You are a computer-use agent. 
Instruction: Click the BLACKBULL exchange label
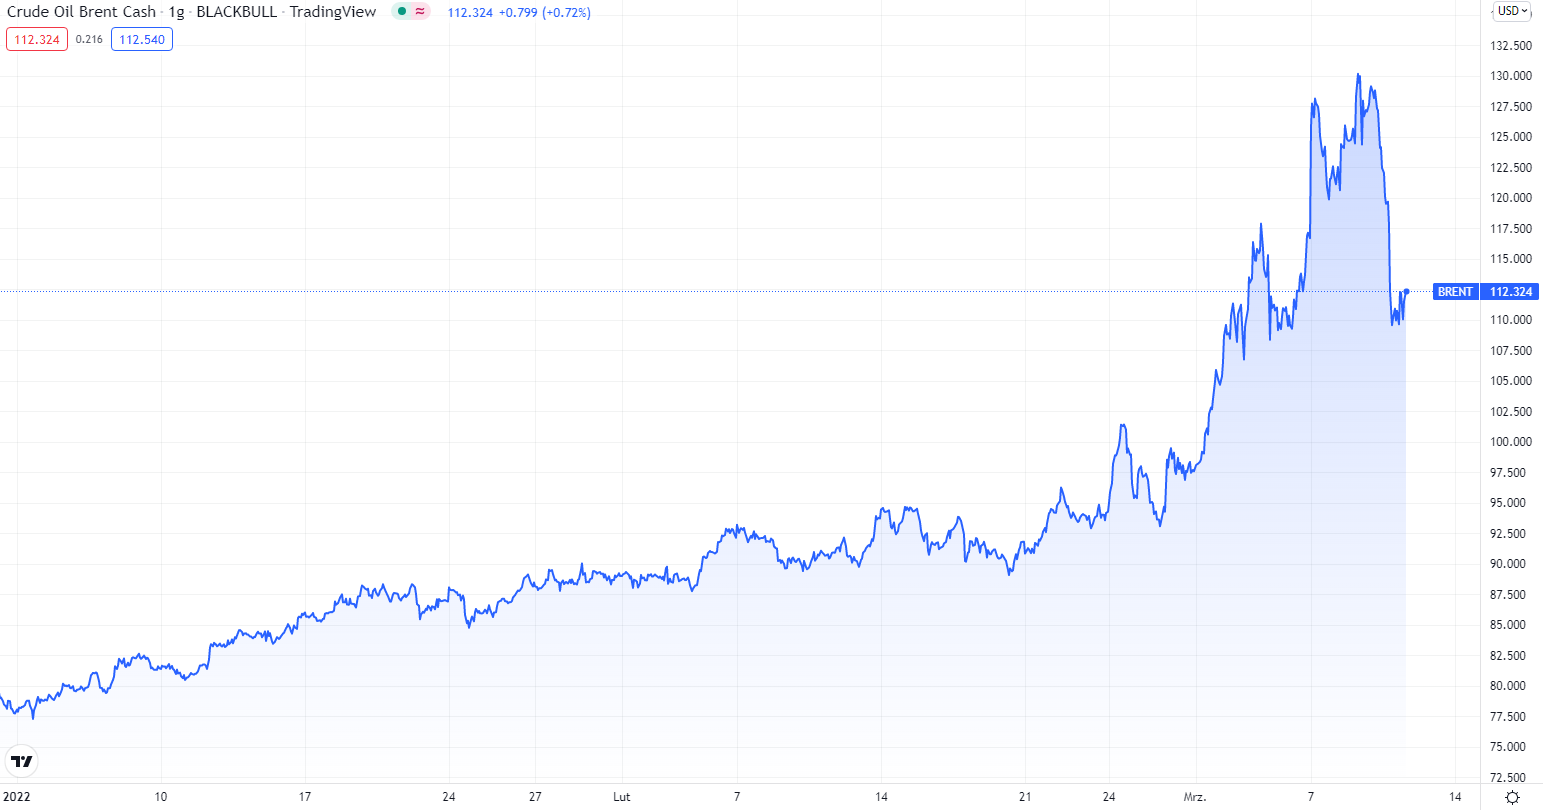[237, 12]
